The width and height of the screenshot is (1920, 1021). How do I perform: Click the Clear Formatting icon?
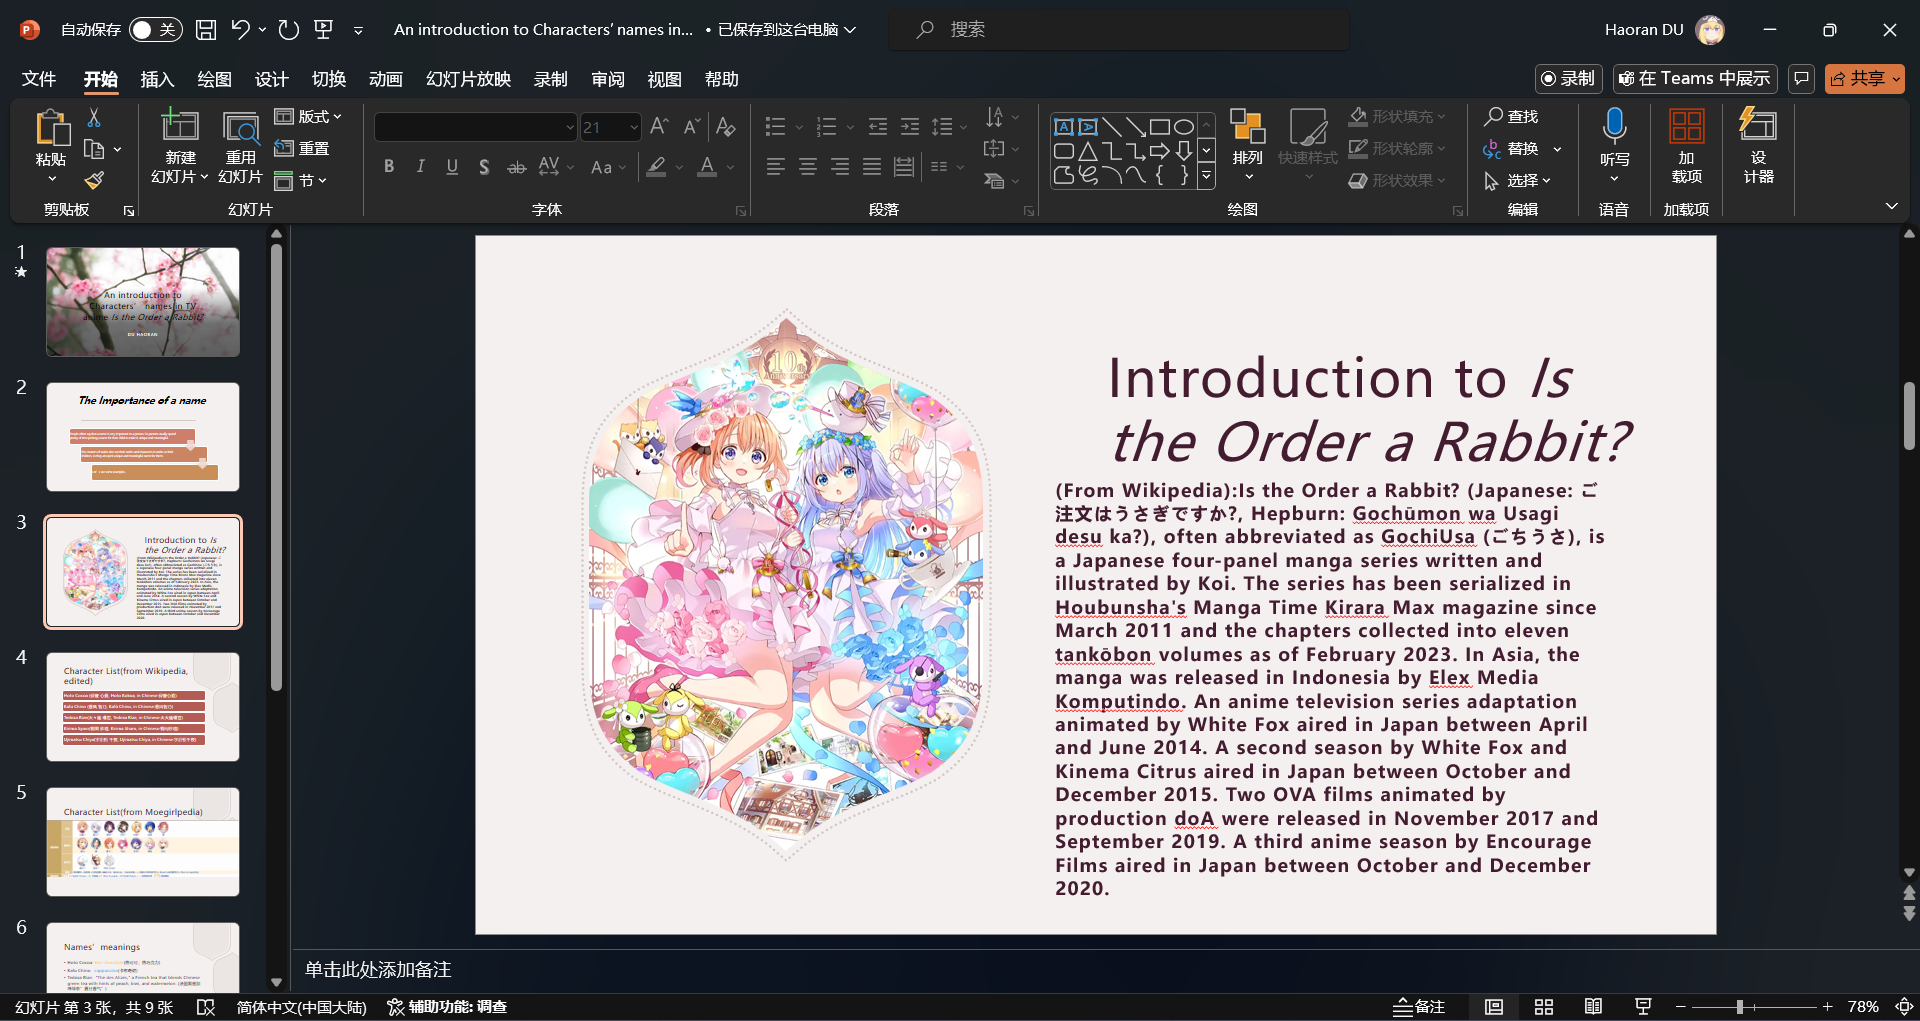(726, 126)
